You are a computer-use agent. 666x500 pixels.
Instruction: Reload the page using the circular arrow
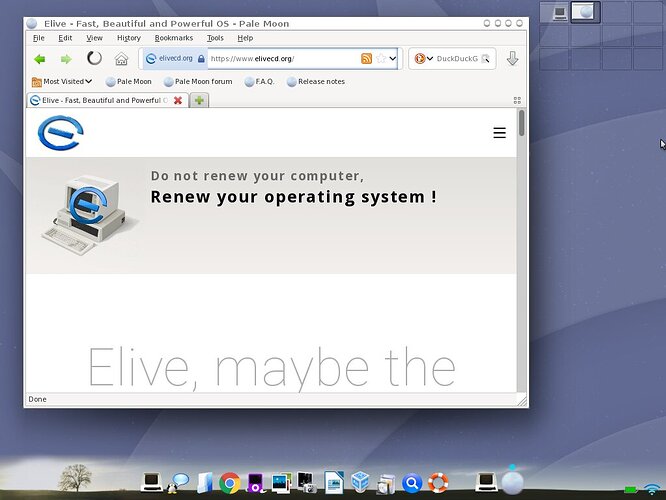[x=94, y=58]
